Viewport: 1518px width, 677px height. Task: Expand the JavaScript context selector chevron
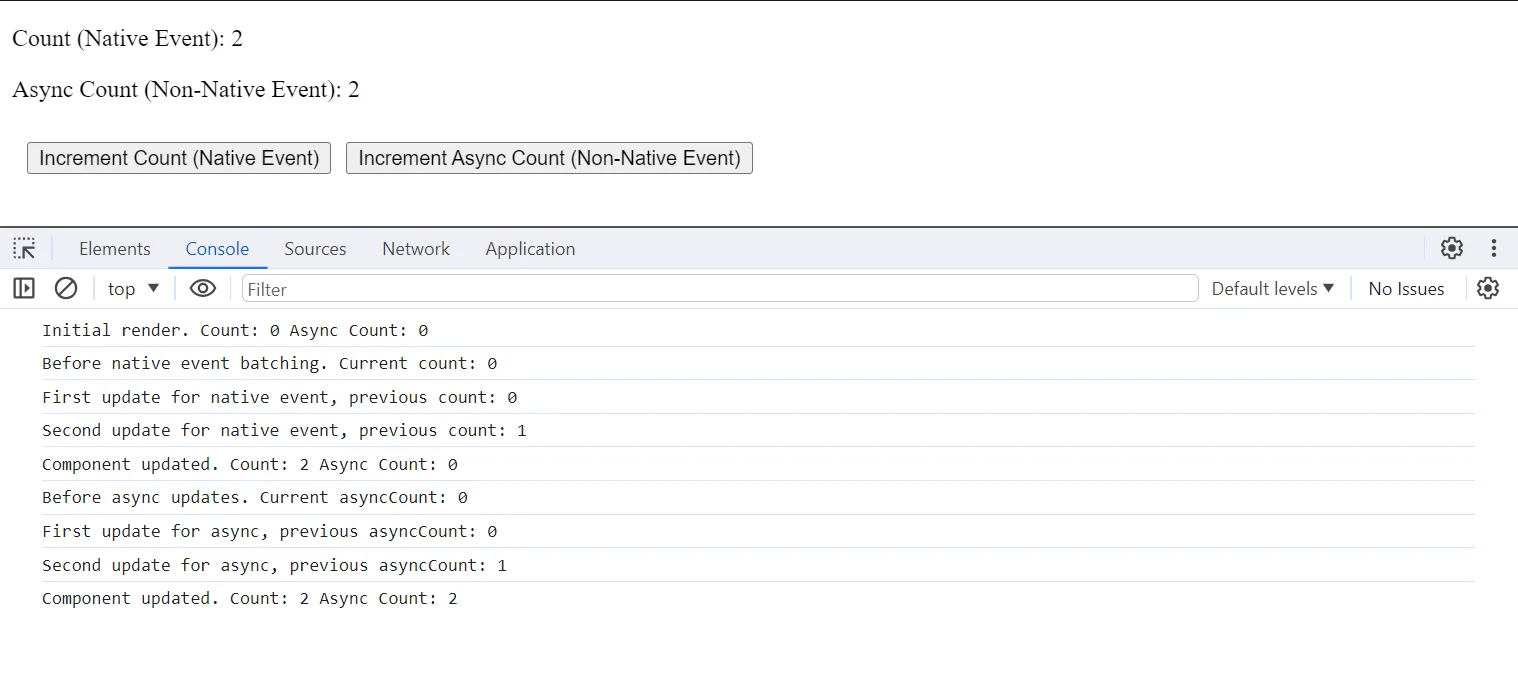[153, 288]
